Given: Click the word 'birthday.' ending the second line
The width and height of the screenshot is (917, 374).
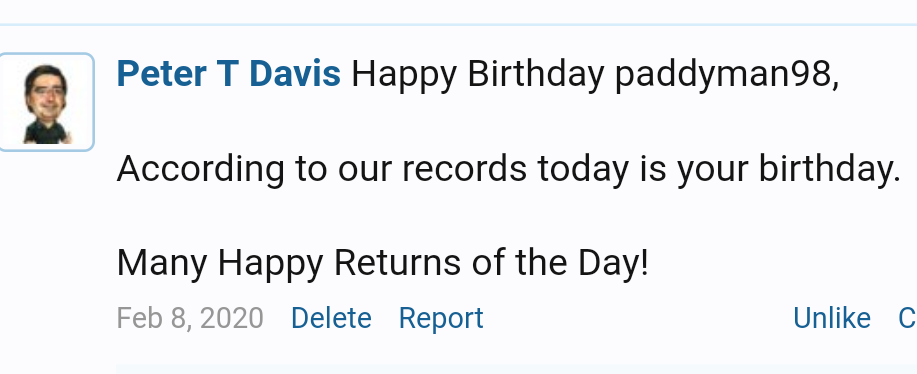Looking at the screenshot, I should click(x=829, y=169).
